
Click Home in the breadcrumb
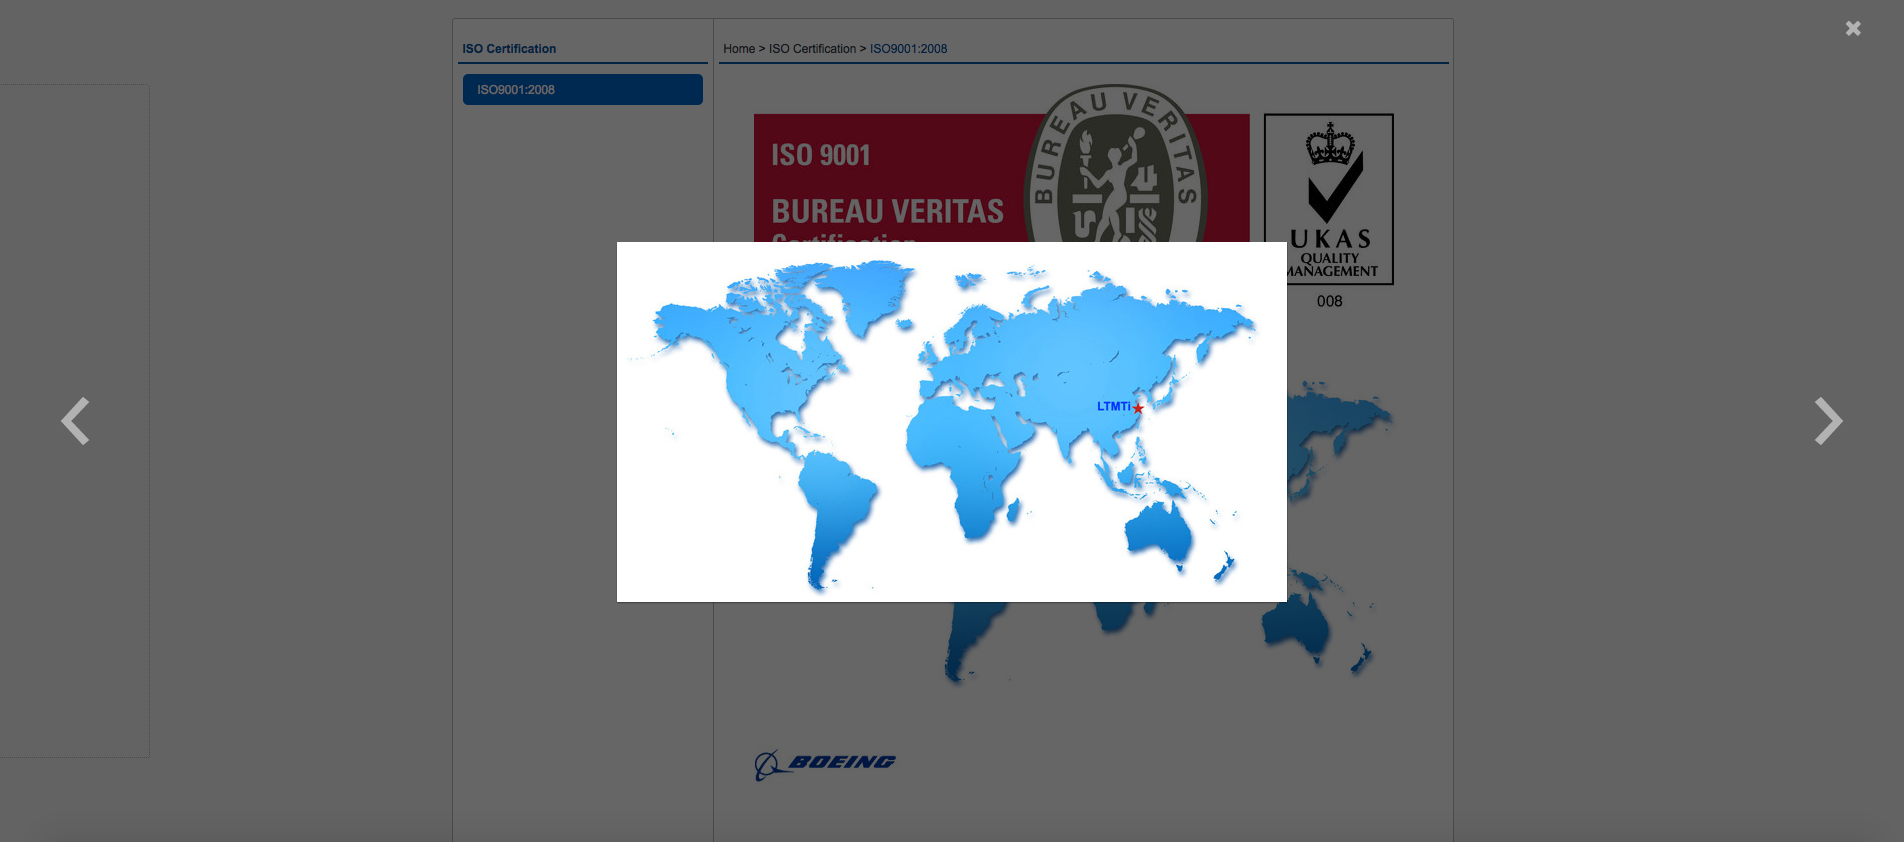[739, 48]
